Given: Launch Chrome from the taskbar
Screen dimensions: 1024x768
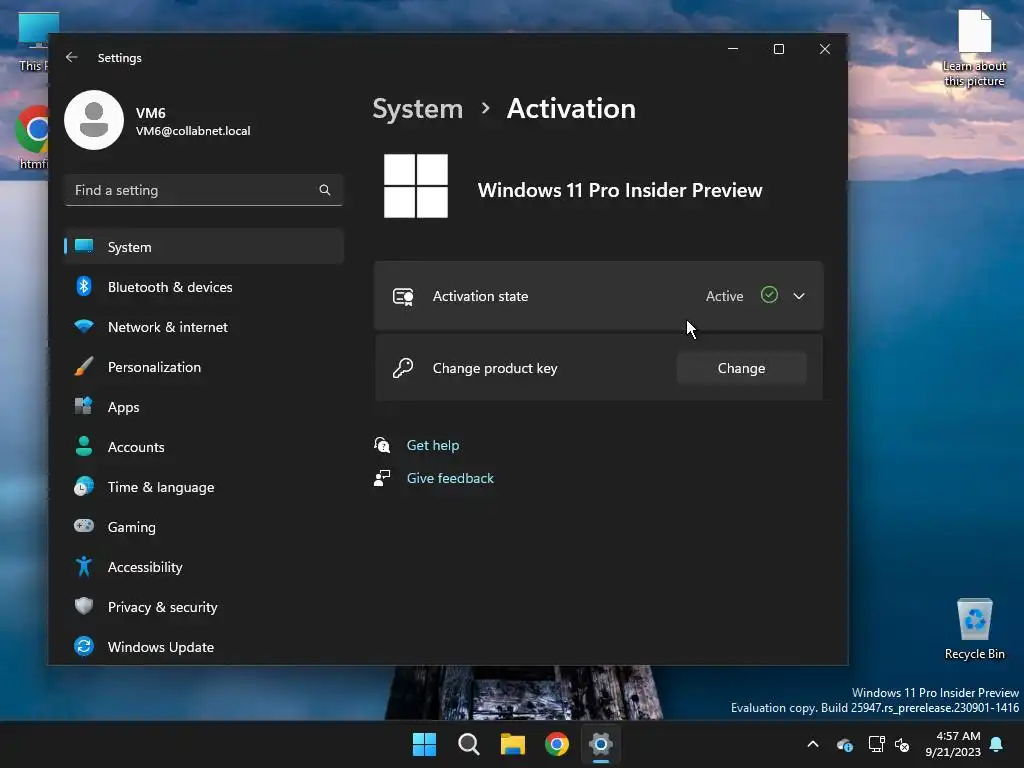Looking at the screenshot, I should pos(556,744).
